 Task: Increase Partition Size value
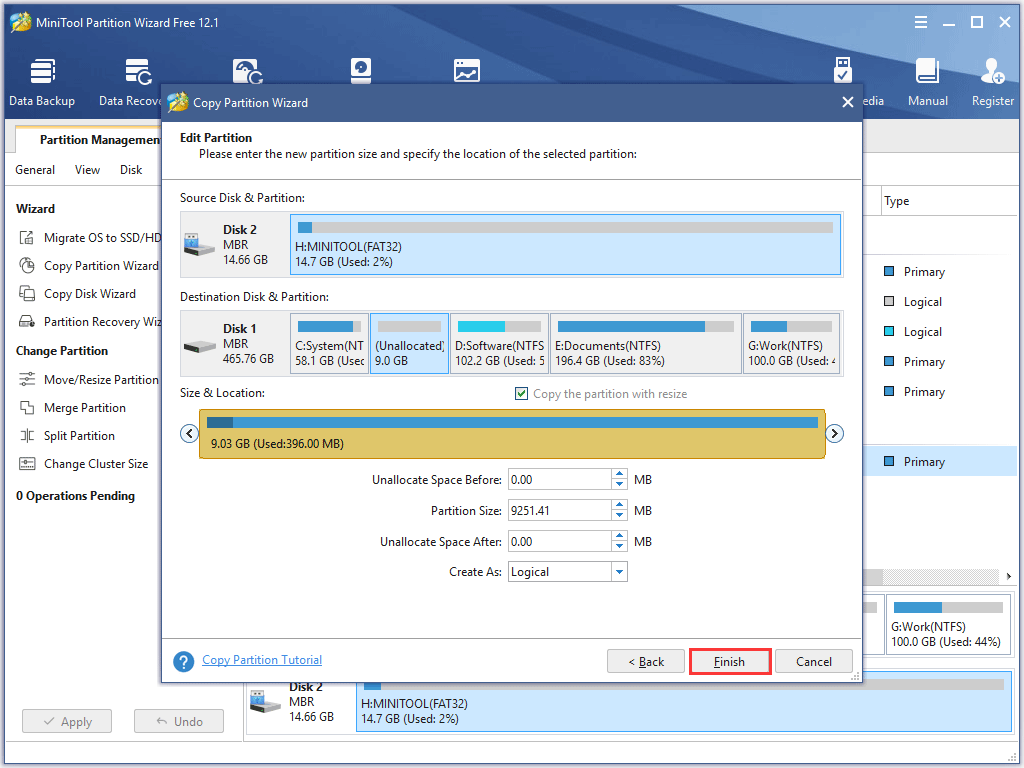(619, 505)
